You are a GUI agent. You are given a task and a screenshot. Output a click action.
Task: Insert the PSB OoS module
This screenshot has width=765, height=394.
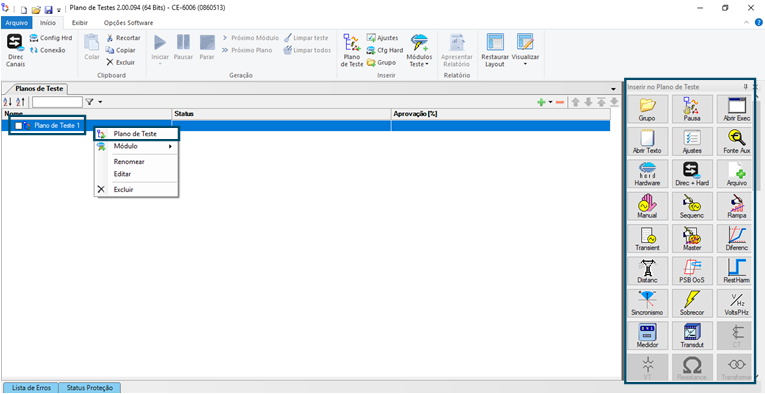[x=692, y=271]
